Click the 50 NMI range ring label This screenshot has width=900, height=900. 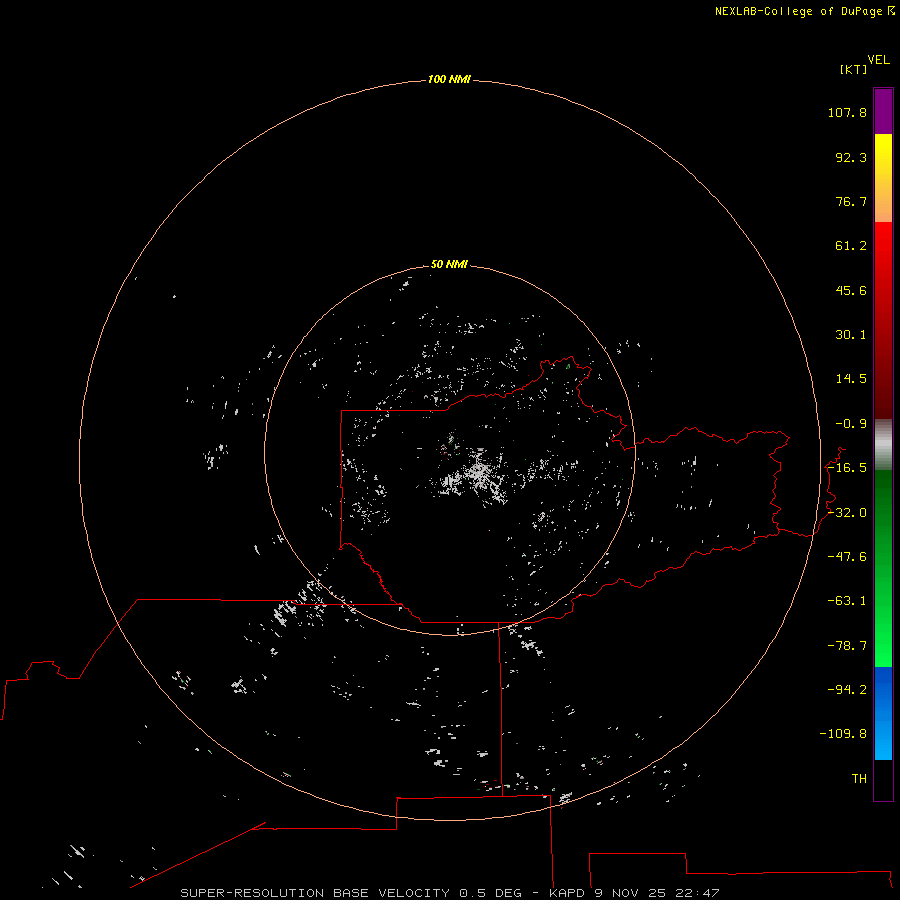coord(449,264)
